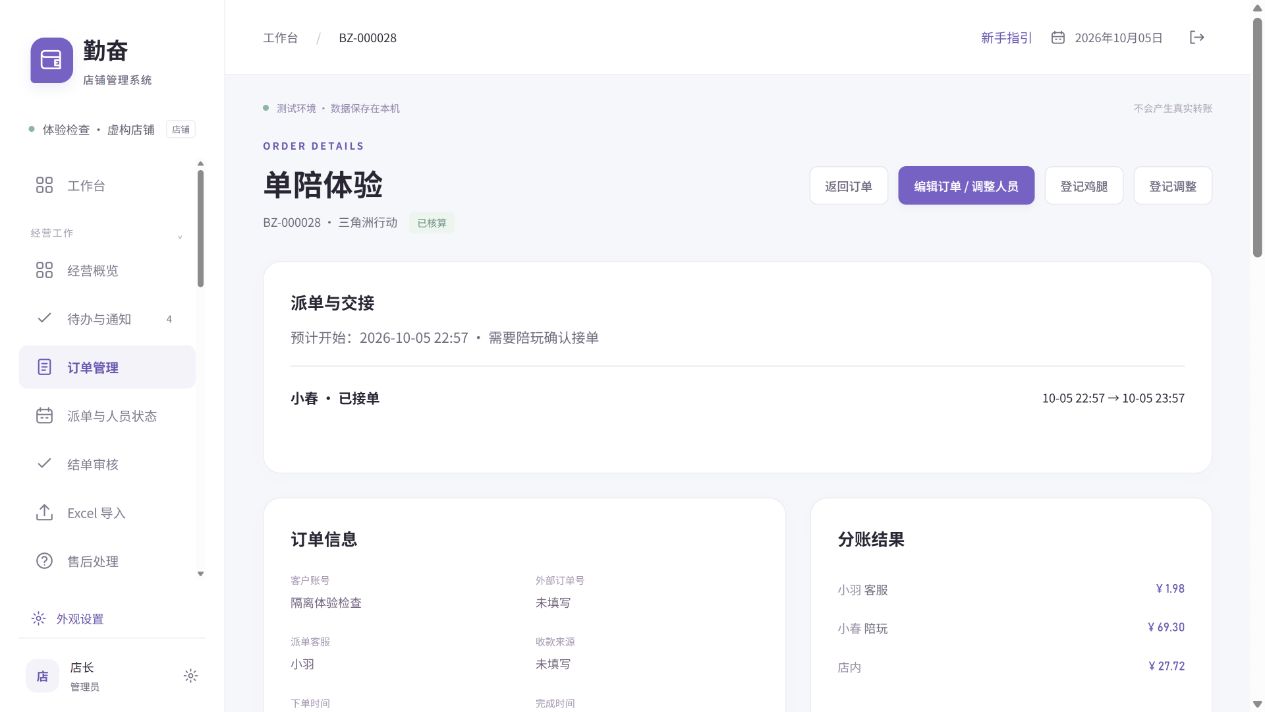Screen dimensions: 1265x712
Task: Click the 分账结果 card heading
Action: pyautogui.click(x=871, y=539)
